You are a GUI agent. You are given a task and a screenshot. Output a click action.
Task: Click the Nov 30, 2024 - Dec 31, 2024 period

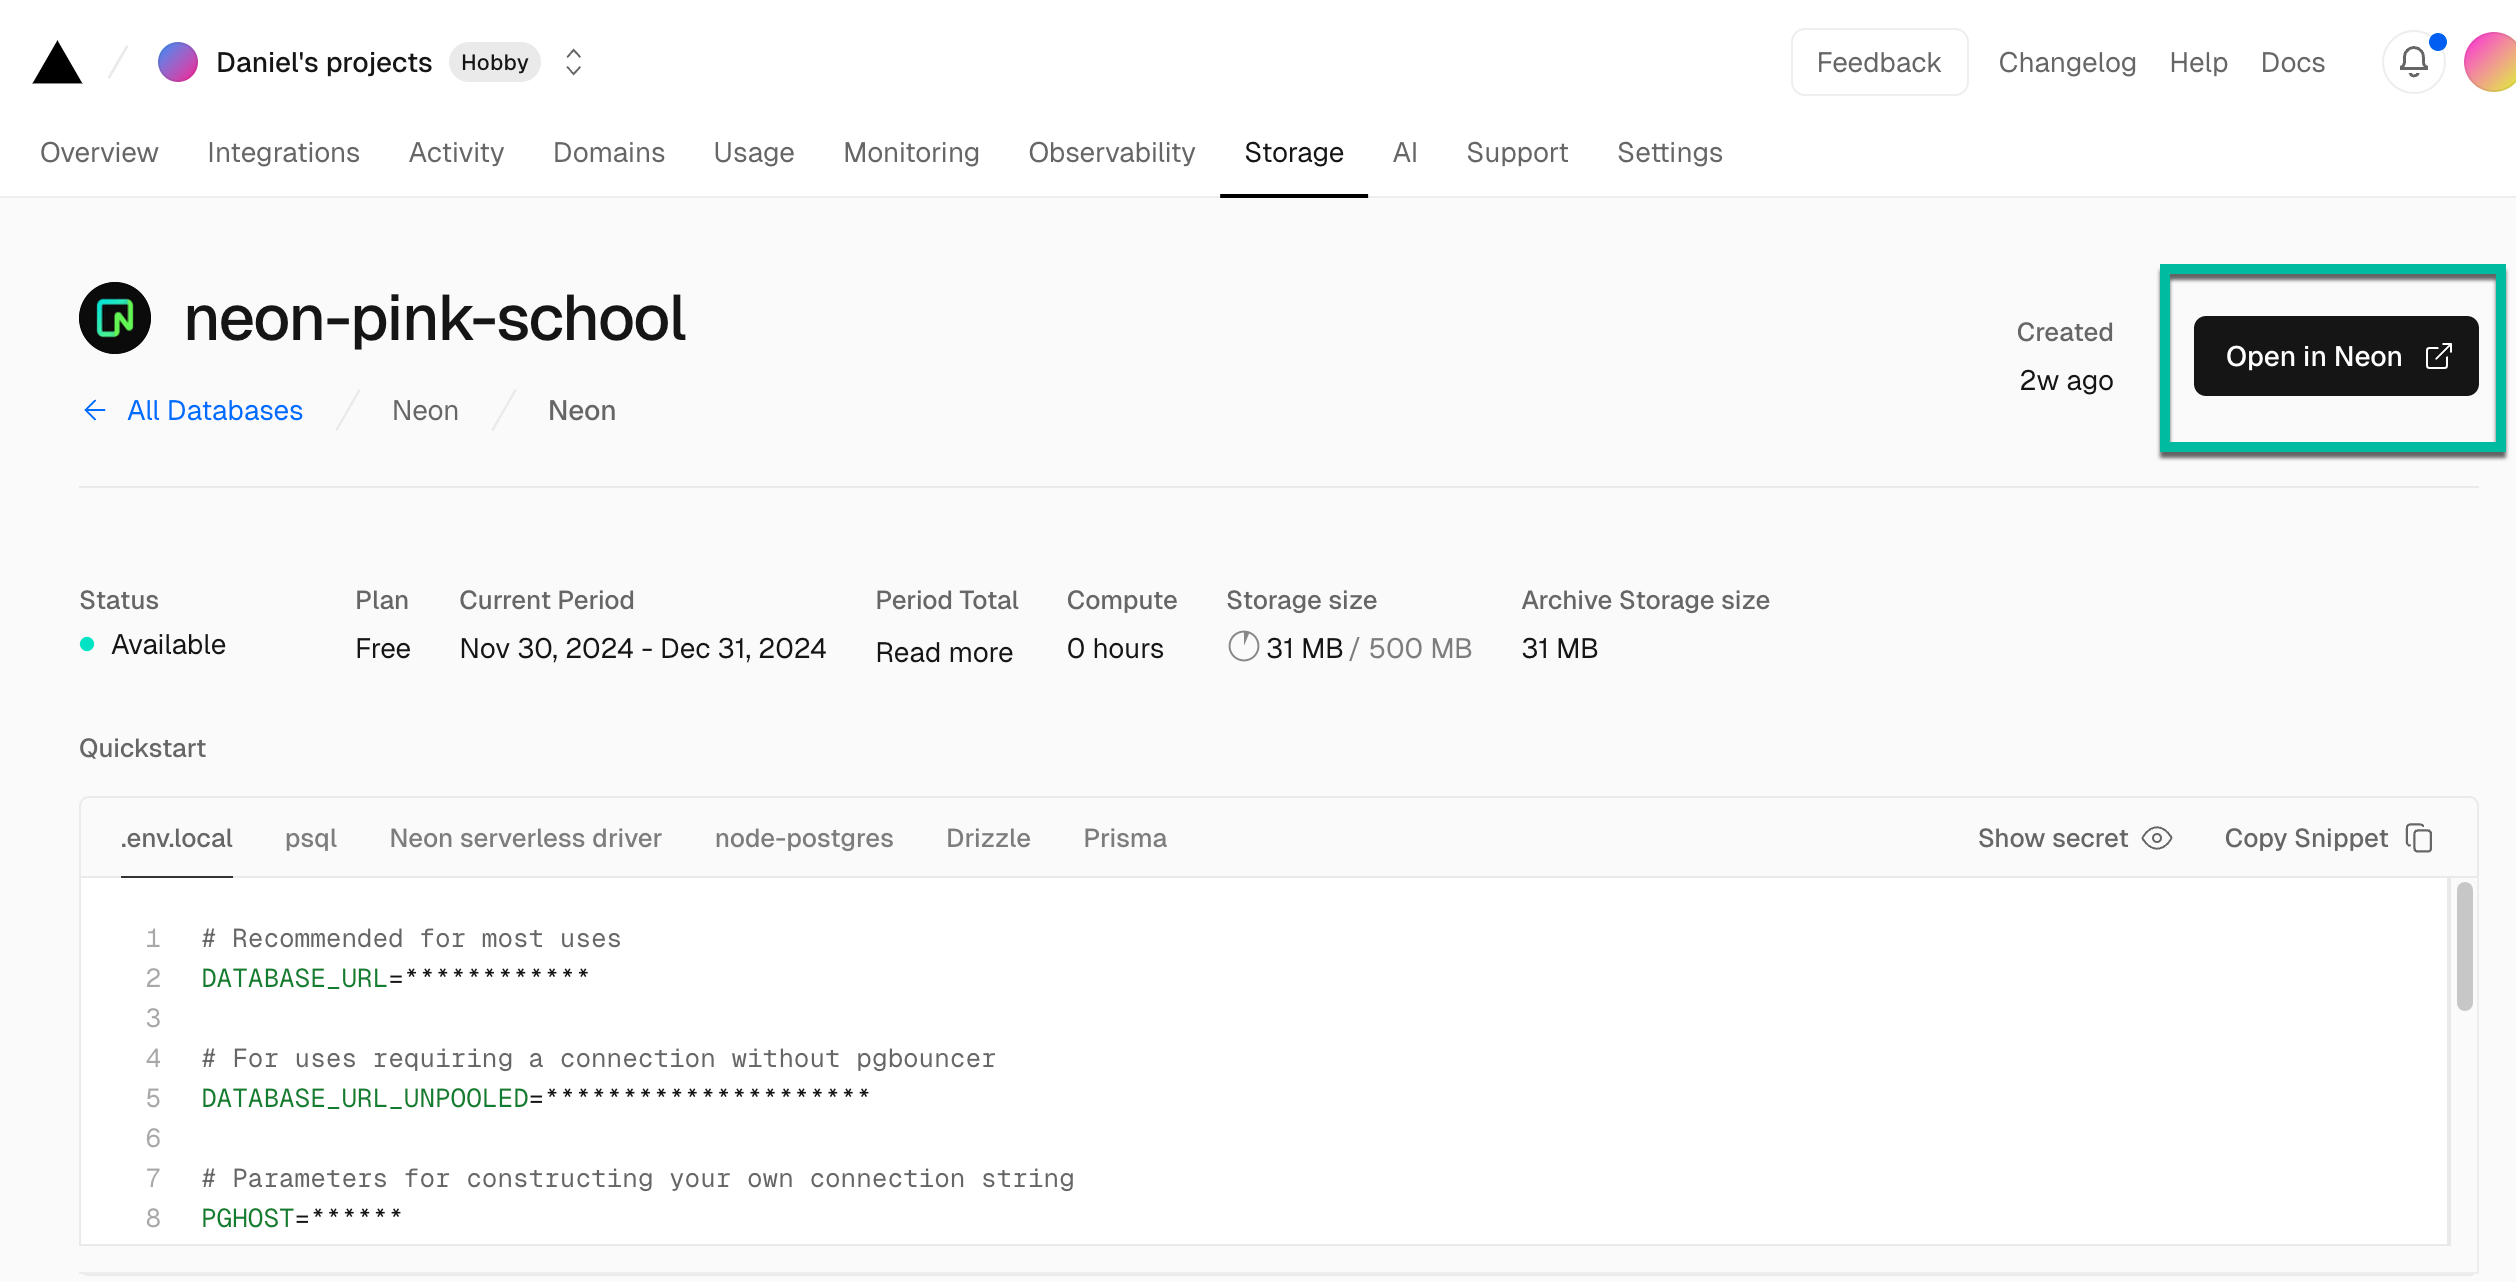click(642, 648)
